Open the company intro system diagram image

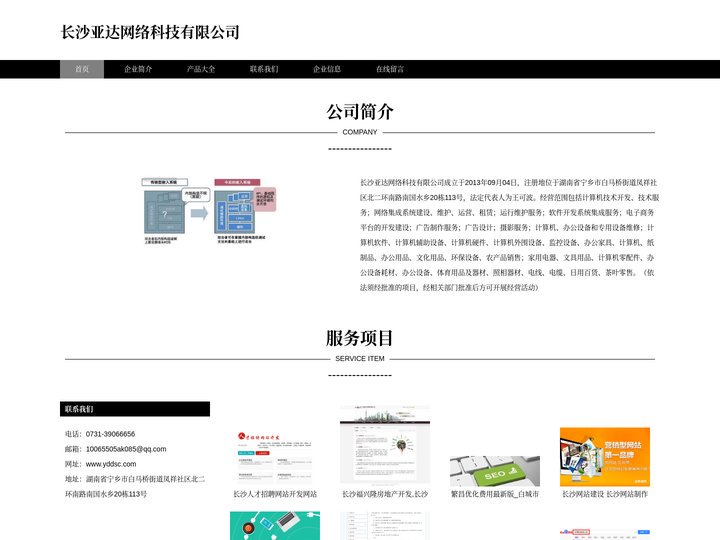[x=209, y=211]
